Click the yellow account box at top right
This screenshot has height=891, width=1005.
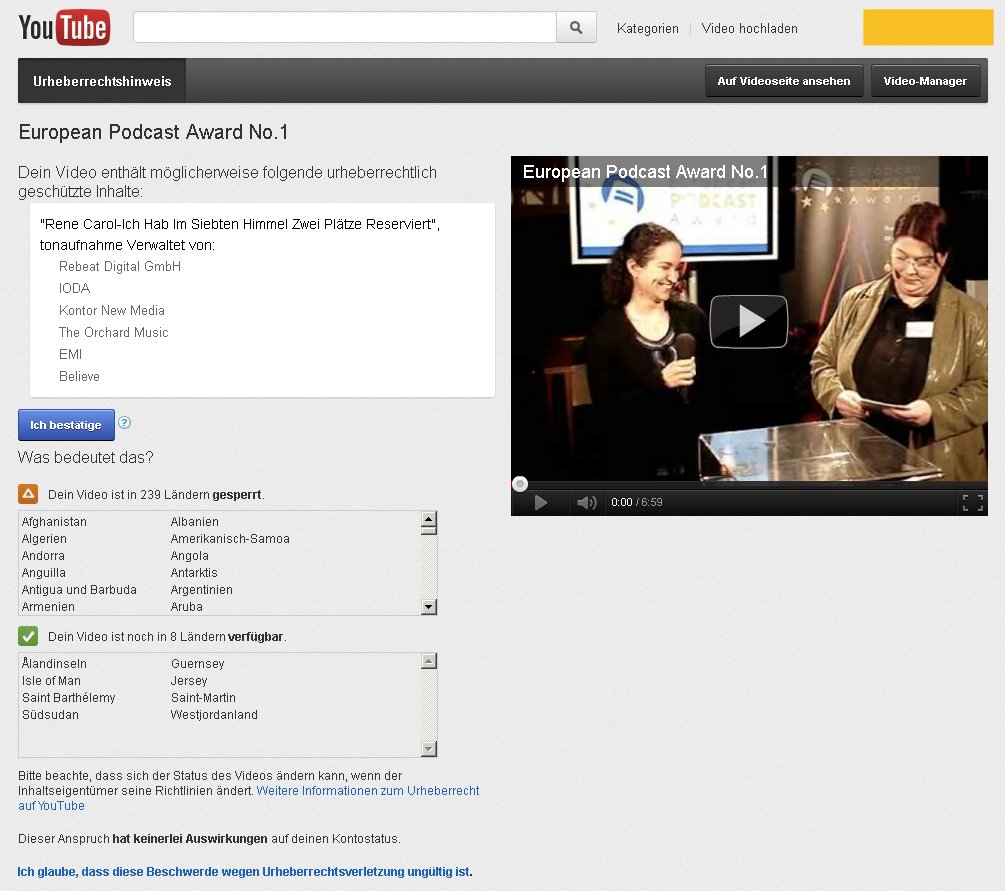click(x=928, y=27)
